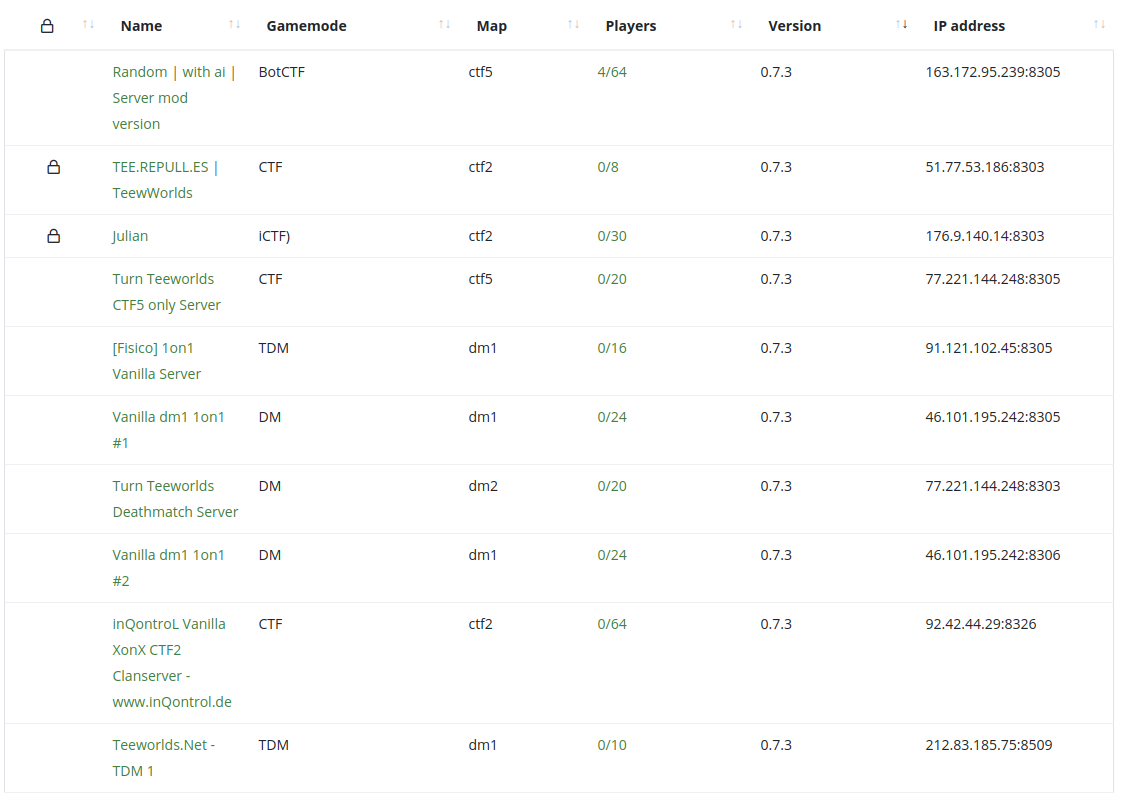Select IP 176.9.140.14:8303
1126x796 pixels.
pyautogui.click(x=985, y=236)
